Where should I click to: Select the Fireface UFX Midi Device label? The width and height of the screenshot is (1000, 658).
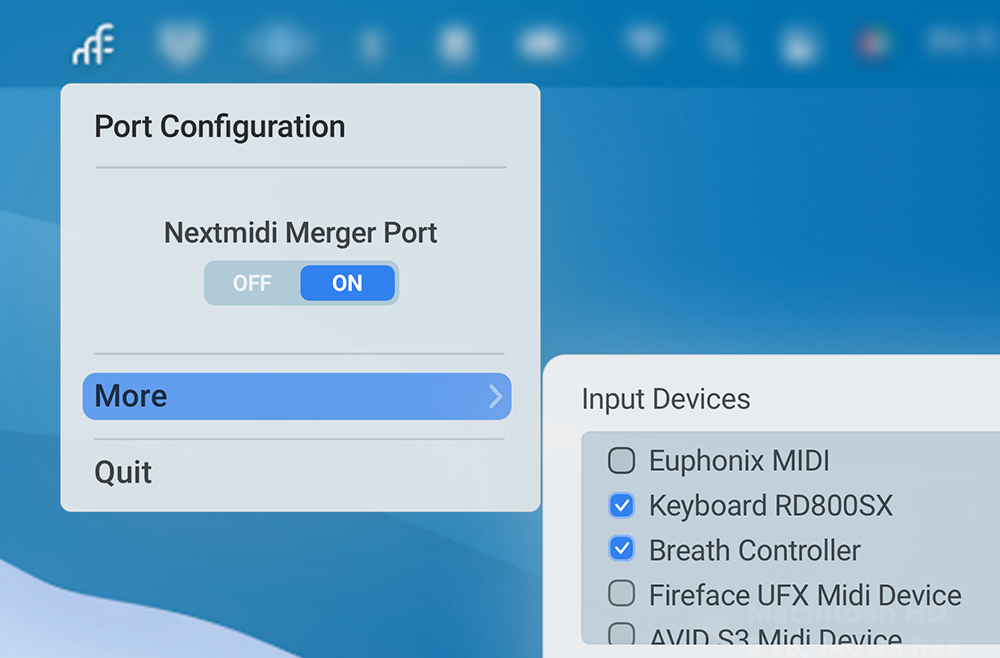pos(805,595)
